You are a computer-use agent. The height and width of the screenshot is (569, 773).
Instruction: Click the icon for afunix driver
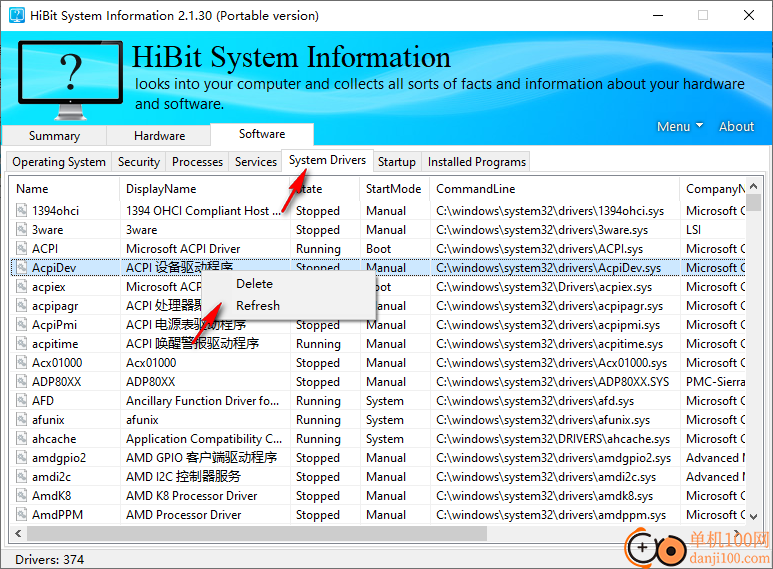[21, 420]
